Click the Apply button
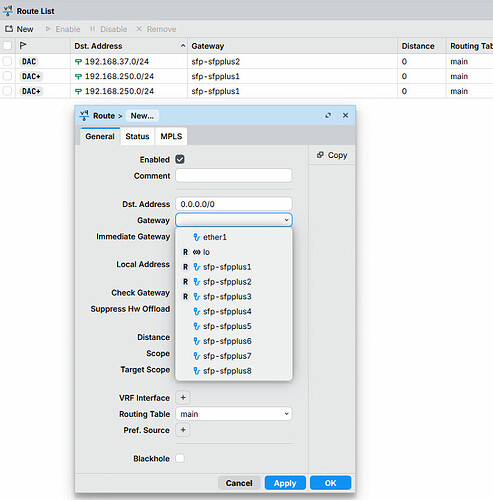Viewport: 493px width, 500px height. 285,483
